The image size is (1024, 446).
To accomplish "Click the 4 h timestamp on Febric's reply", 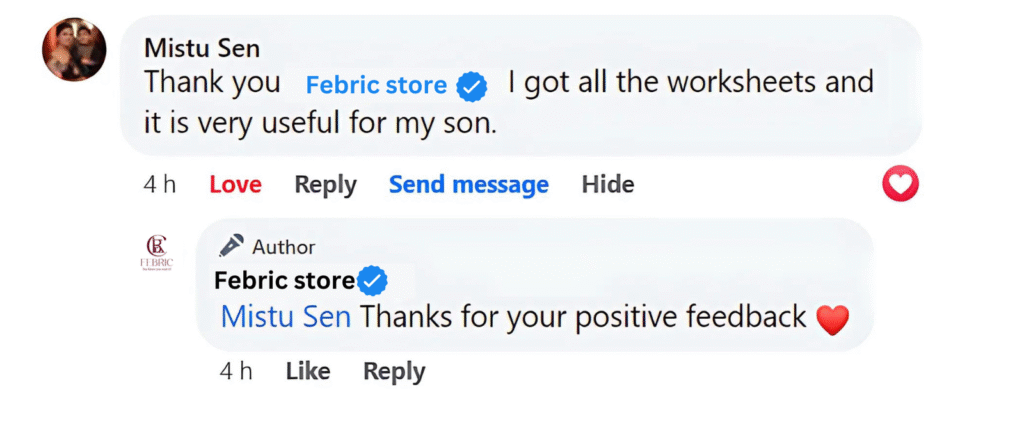I will [x=236, y=371].
